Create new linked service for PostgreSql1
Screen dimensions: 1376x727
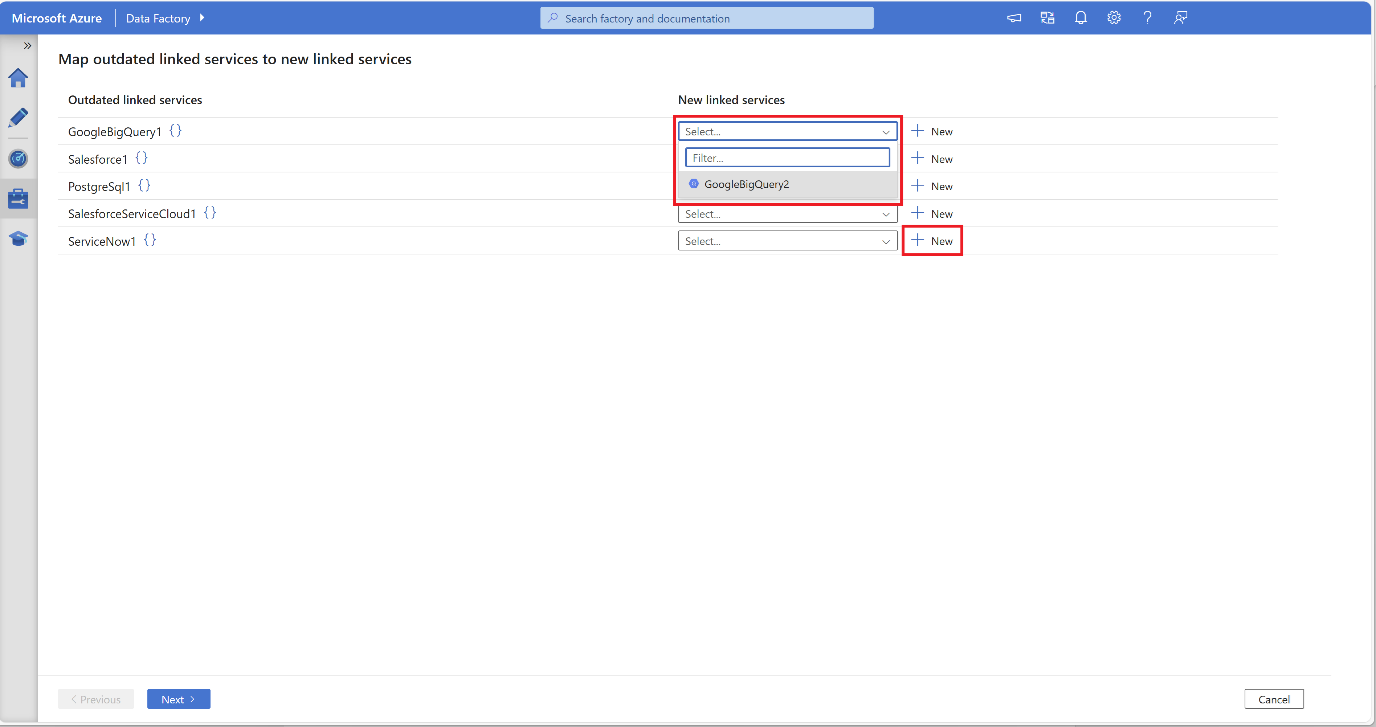point(932,186)
